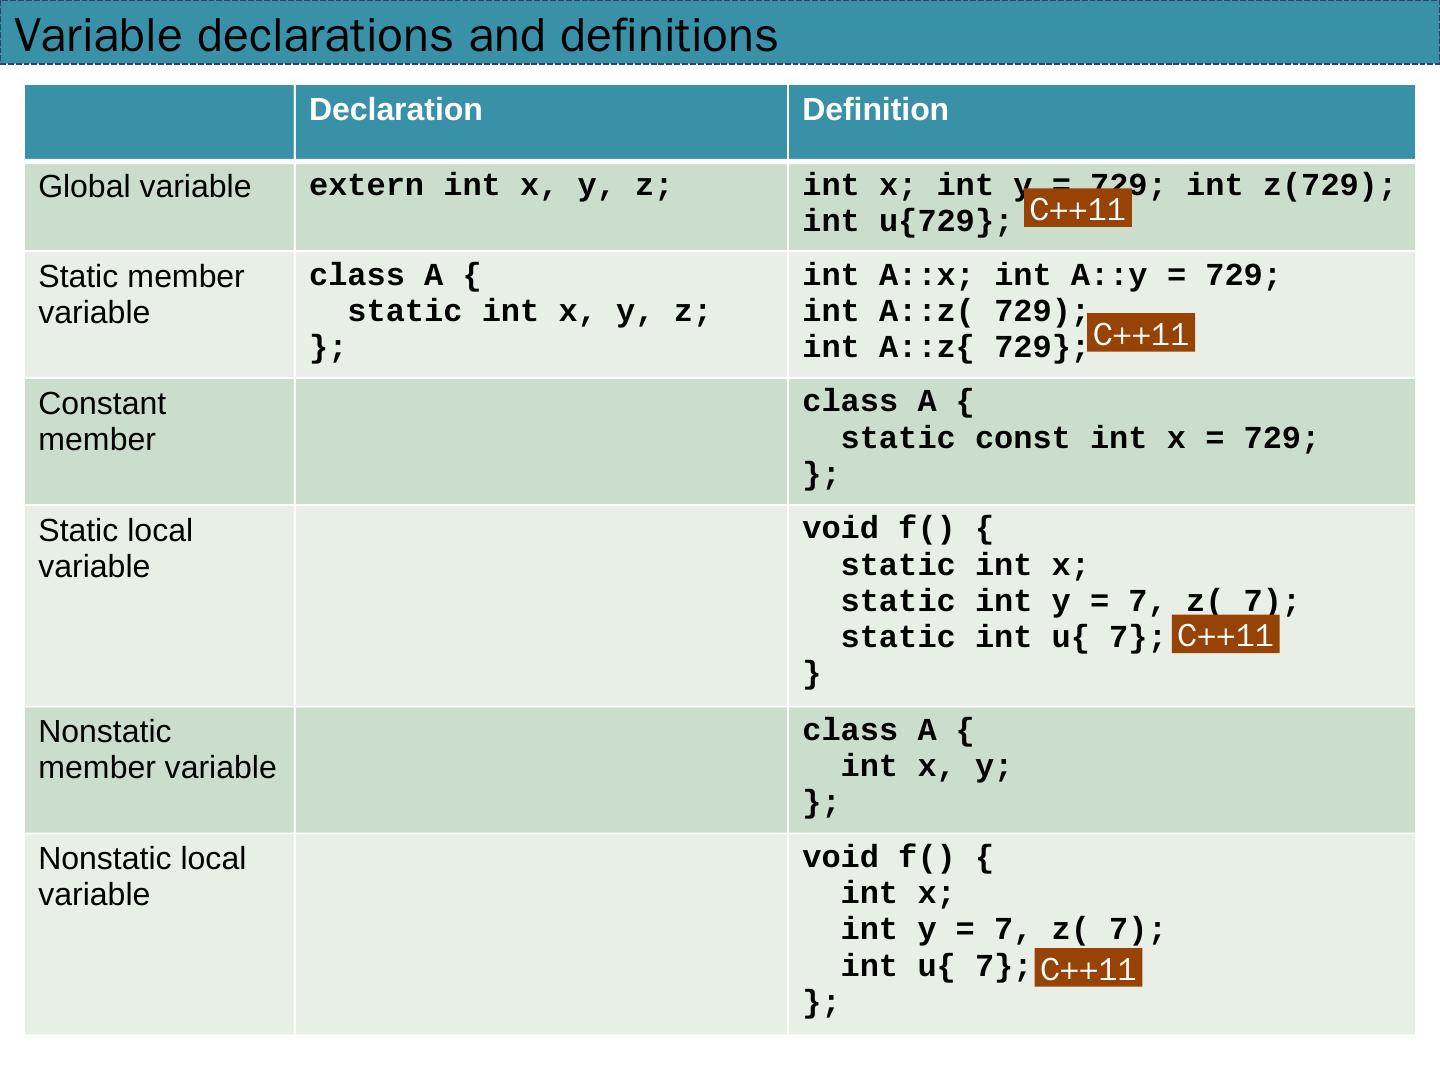1440x1080 pixels.
Task: Click the empty Declaration cell for Constant member
Action: 540,441
